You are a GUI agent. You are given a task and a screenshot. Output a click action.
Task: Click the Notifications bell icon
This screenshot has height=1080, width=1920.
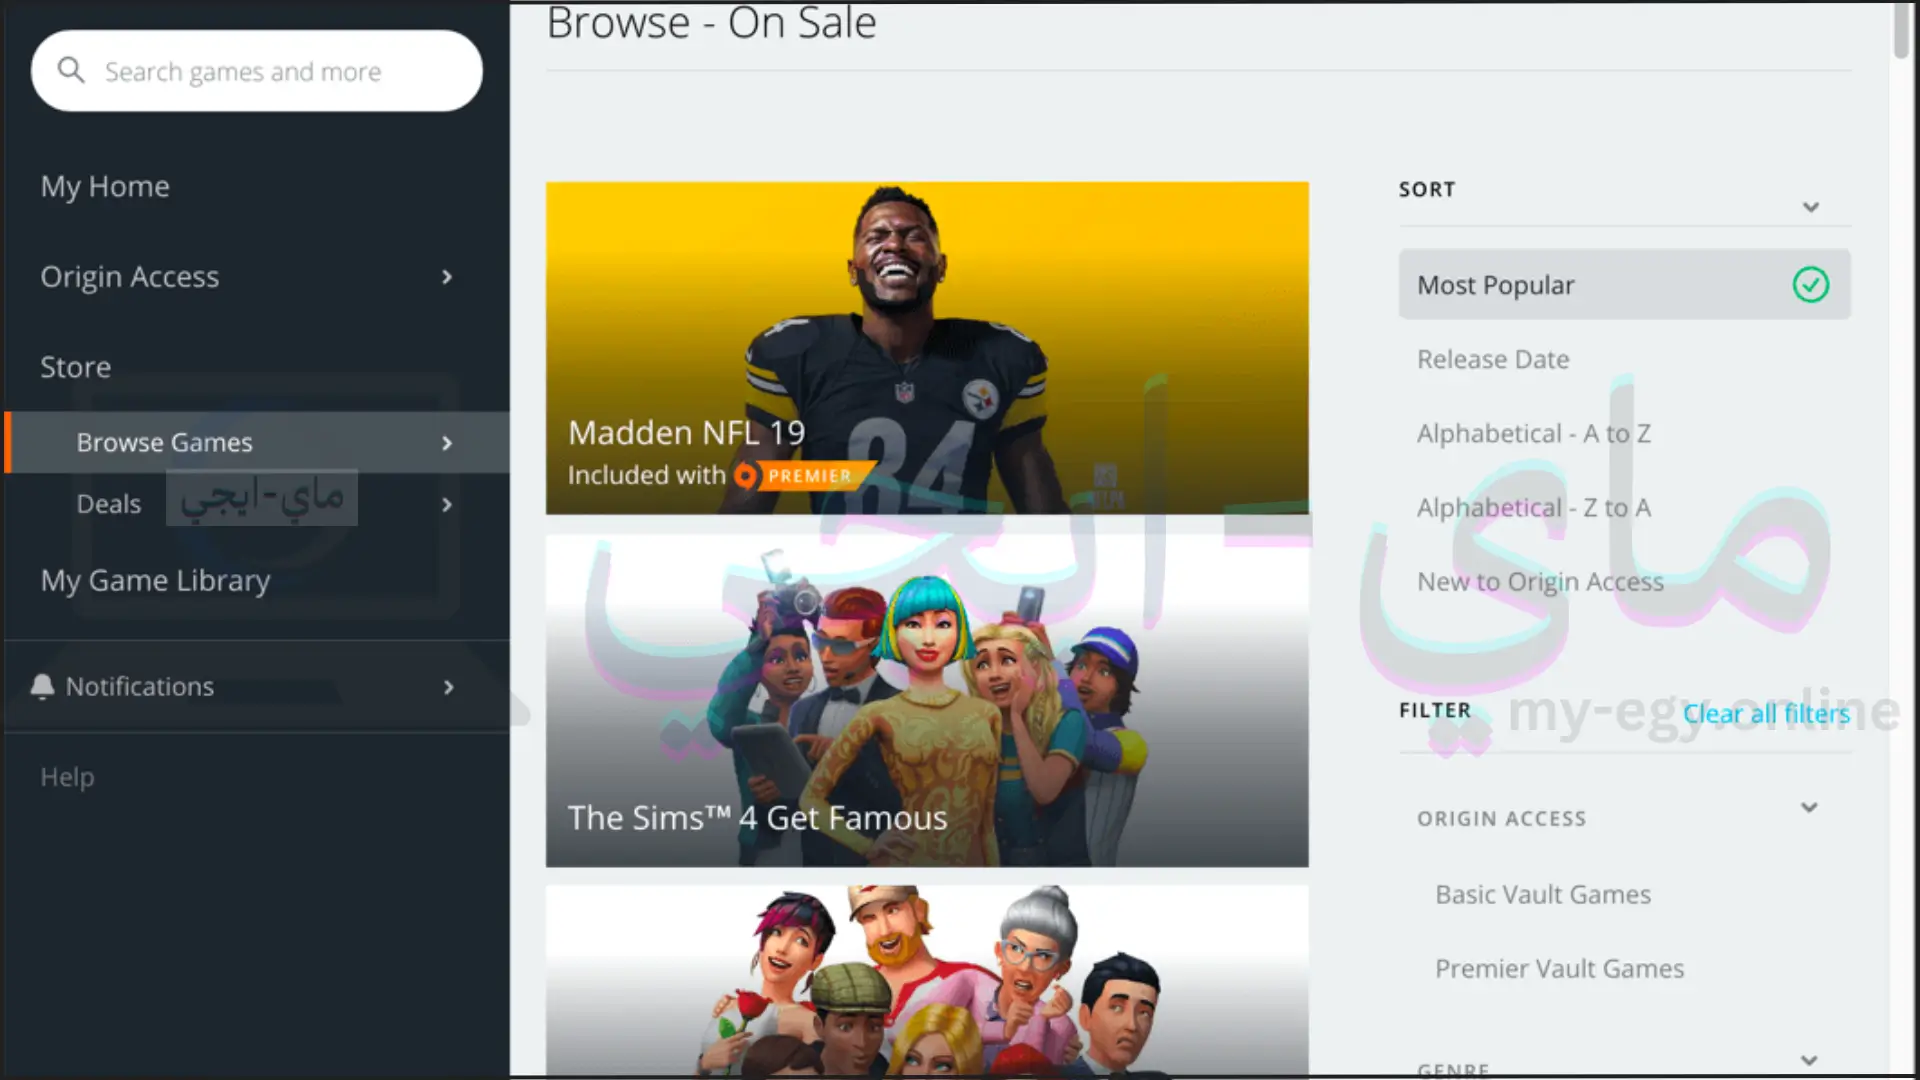(x=42, y=686)
